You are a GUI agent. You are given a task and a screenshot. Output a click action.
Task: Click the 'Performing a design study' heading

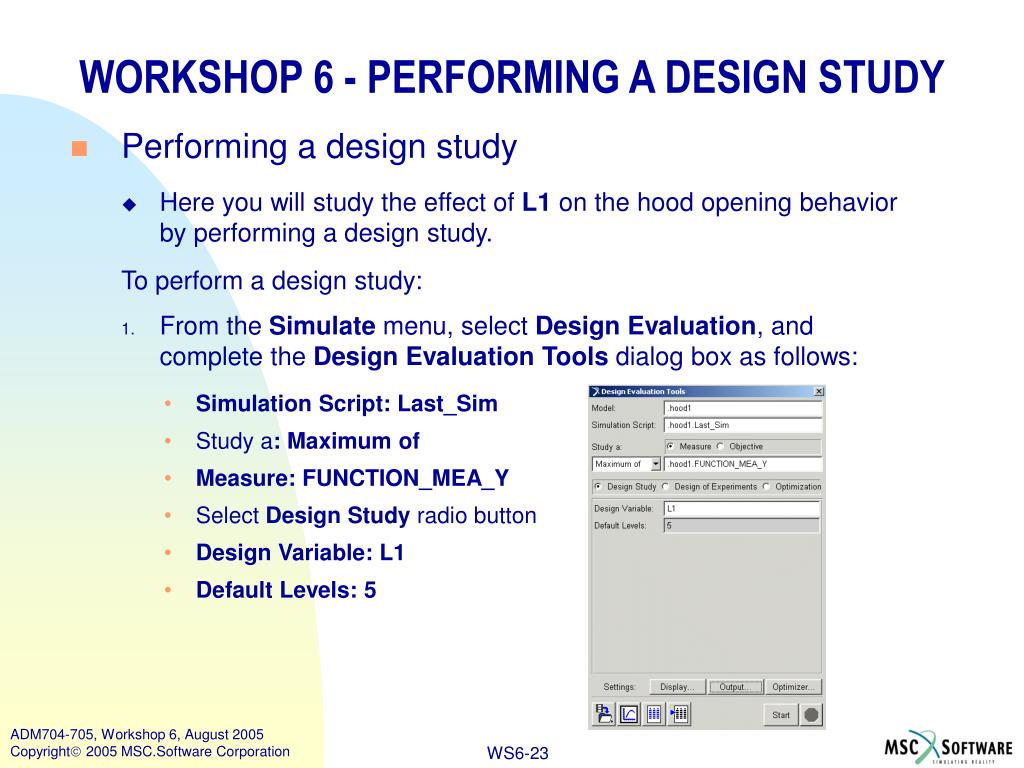(319, 146)
